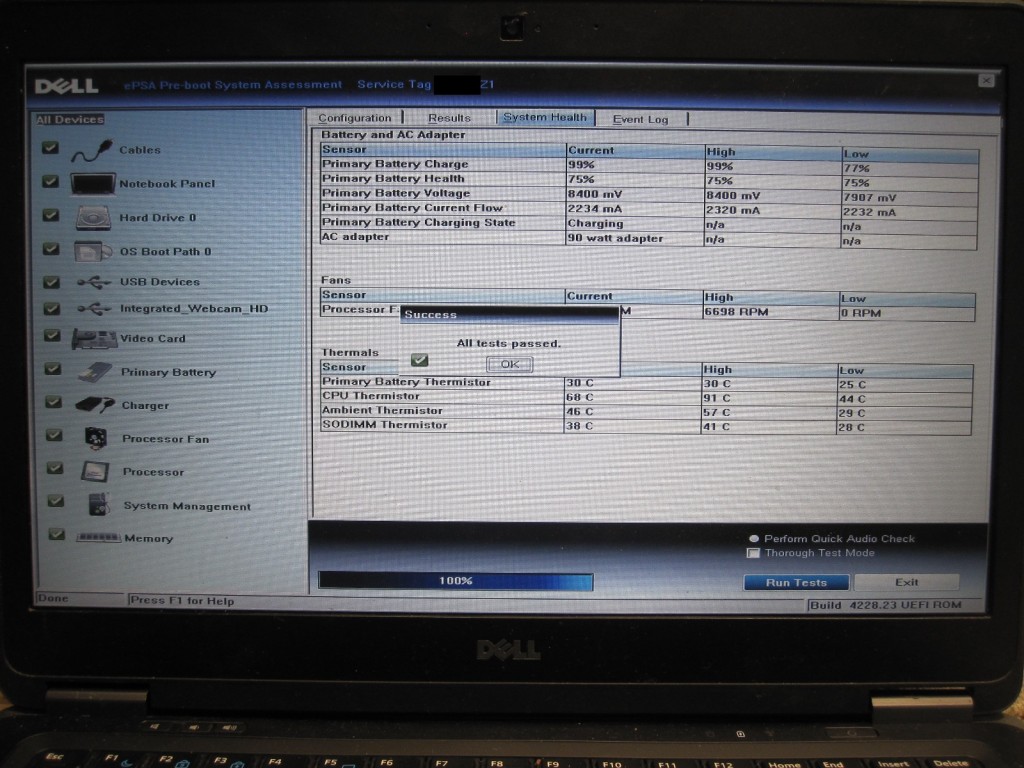The image size is (1024, 768).
Task: Select the Integrated_Webcam_HD icon
Action: [93, 309]
